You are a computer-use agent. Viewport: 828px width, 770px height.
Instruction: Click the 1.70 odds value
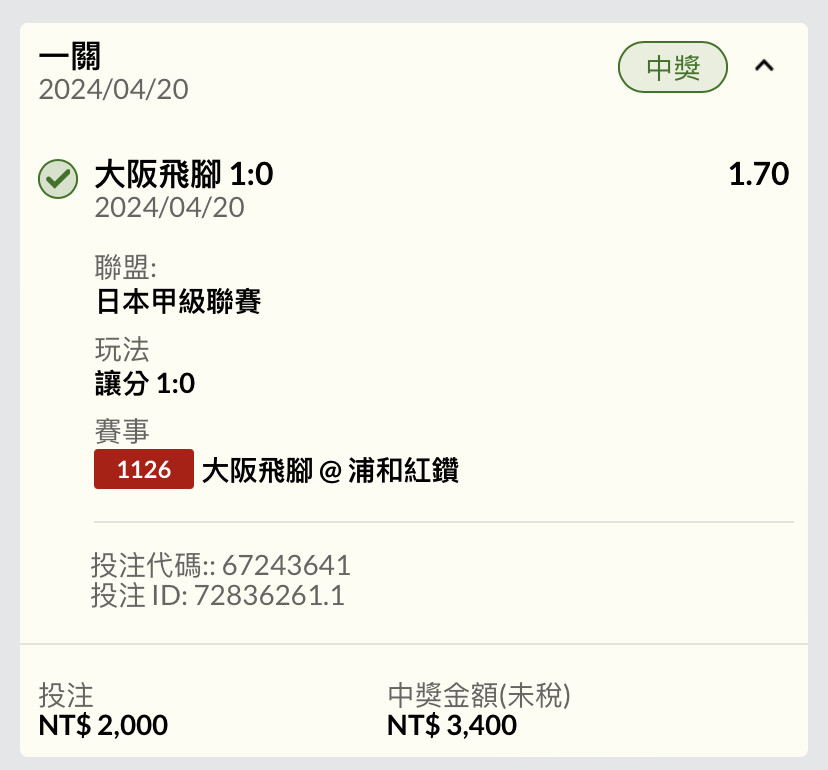[x=759, y=174]
